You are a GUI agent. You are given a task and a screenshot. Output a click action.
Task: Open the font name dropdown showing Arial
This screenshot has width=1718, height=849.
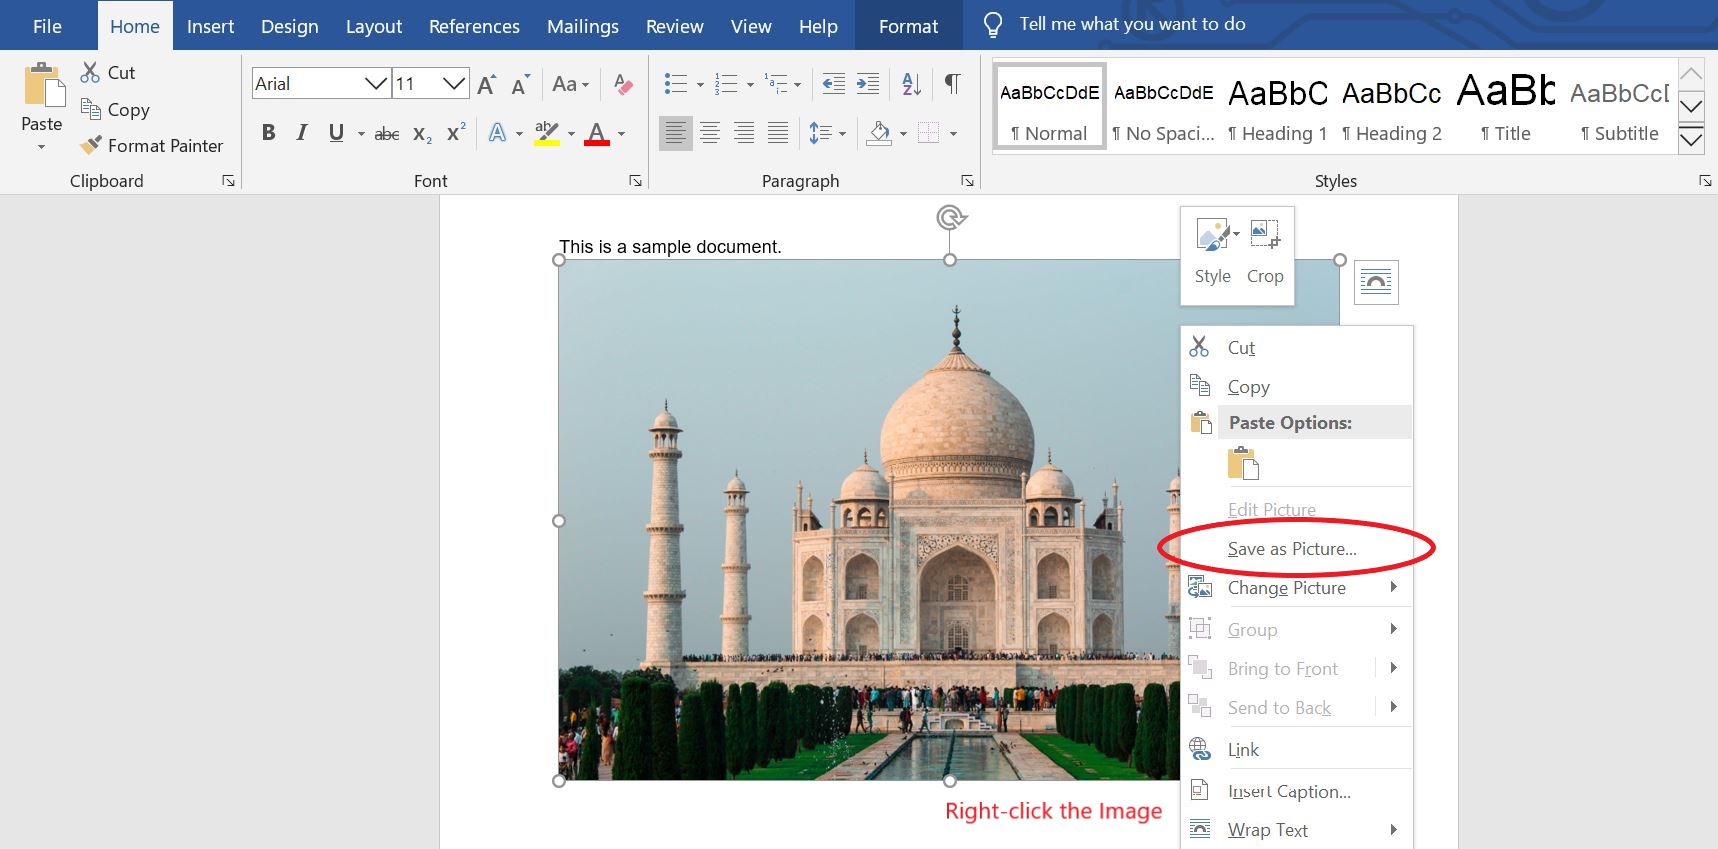(x=376, y=84)
